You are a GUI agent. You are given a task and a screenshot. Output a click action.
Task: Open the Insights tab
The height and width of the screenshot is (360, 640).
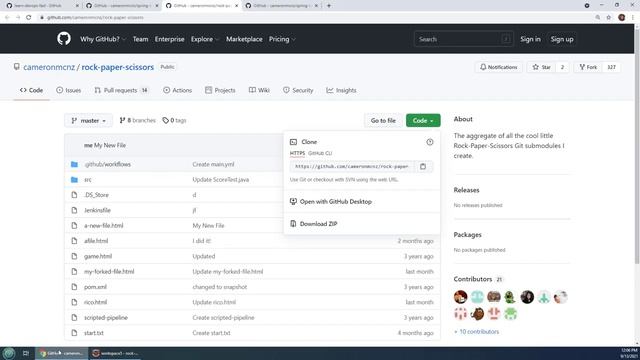pos(341,90)
